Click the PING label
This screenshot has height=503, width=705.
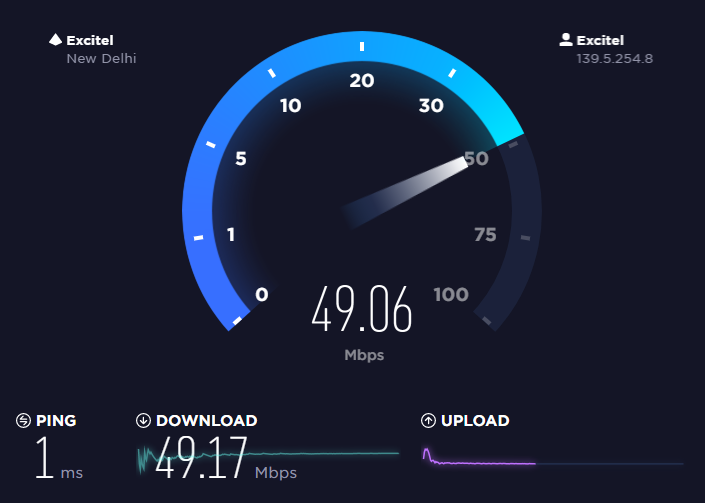[56, 421]
